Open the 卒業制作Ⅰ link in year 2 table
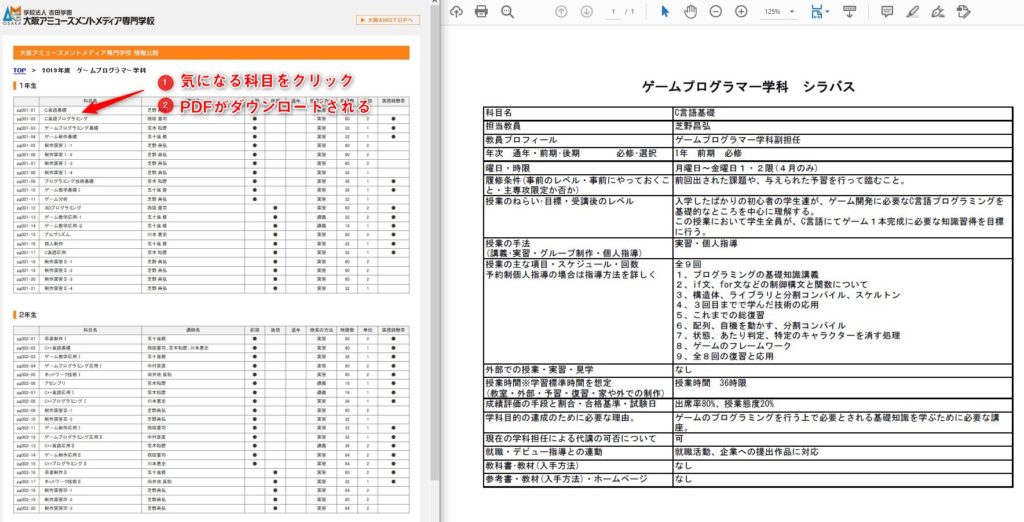This screenshot has height=522, width=1024. (x=56, y=339)
